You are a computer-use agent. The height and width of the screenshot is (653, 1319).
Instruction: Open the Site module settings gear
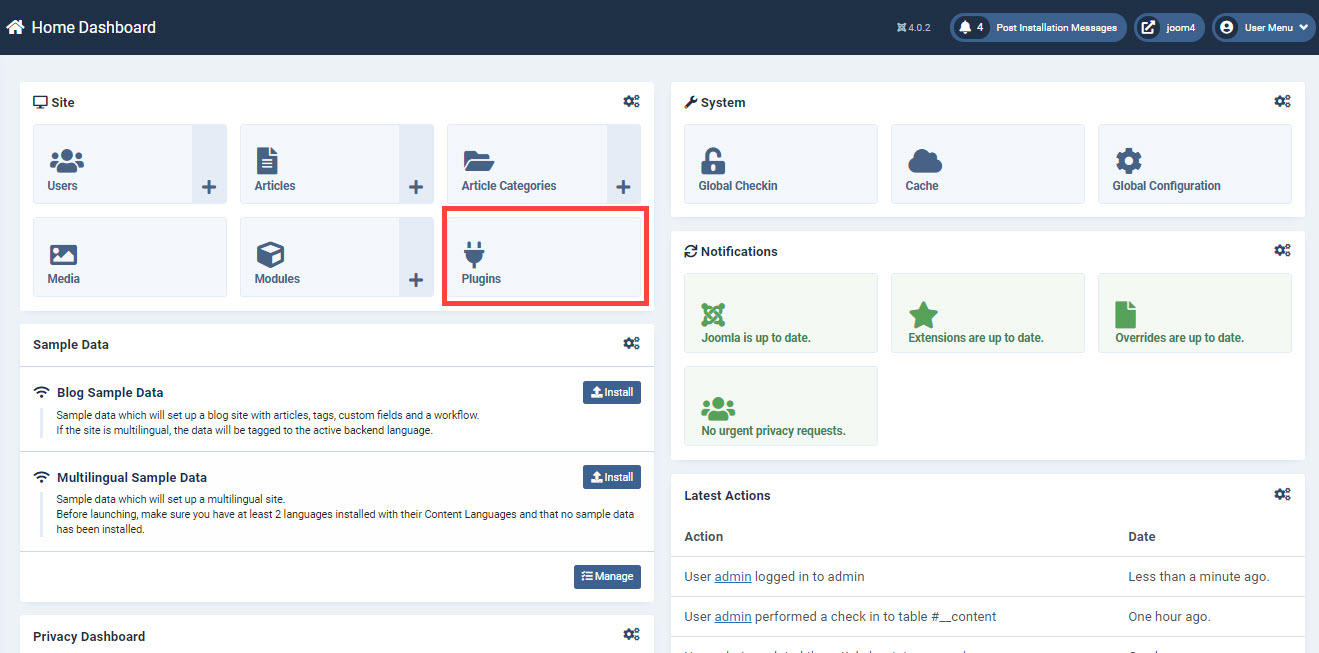[631, 102]
